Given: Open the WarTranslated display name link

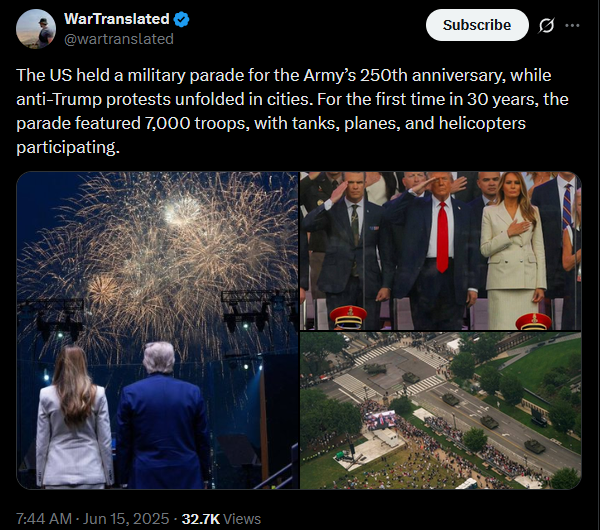Looking at the screenshot, I should click(117, 19).
